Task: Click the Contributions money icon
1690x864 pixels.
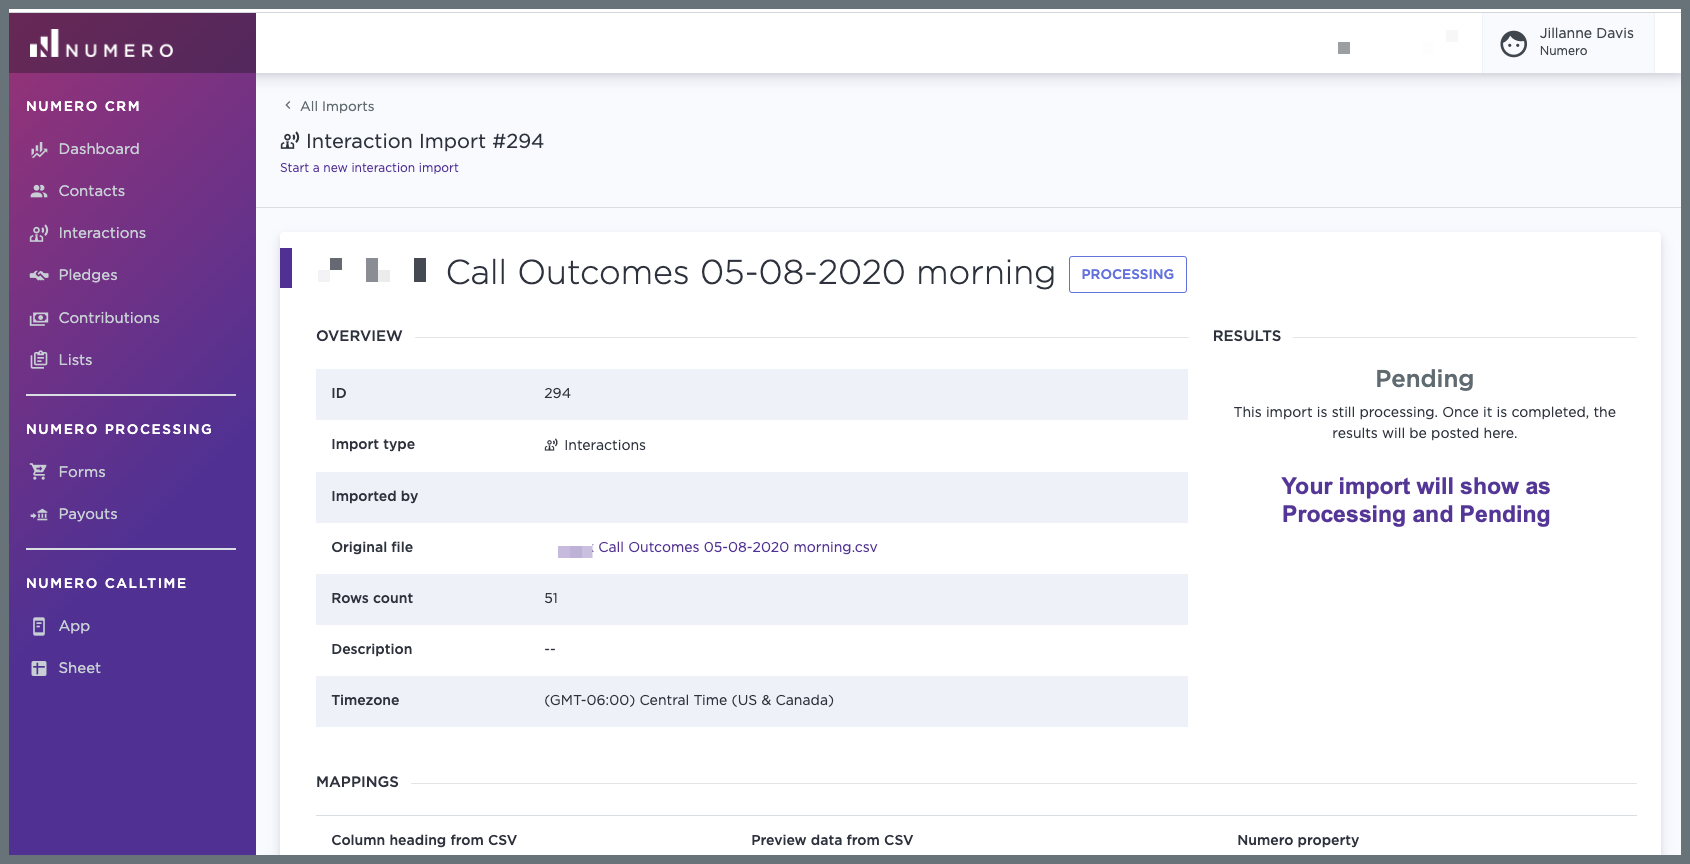Action: pyautogui.click(x=39, y=318)
